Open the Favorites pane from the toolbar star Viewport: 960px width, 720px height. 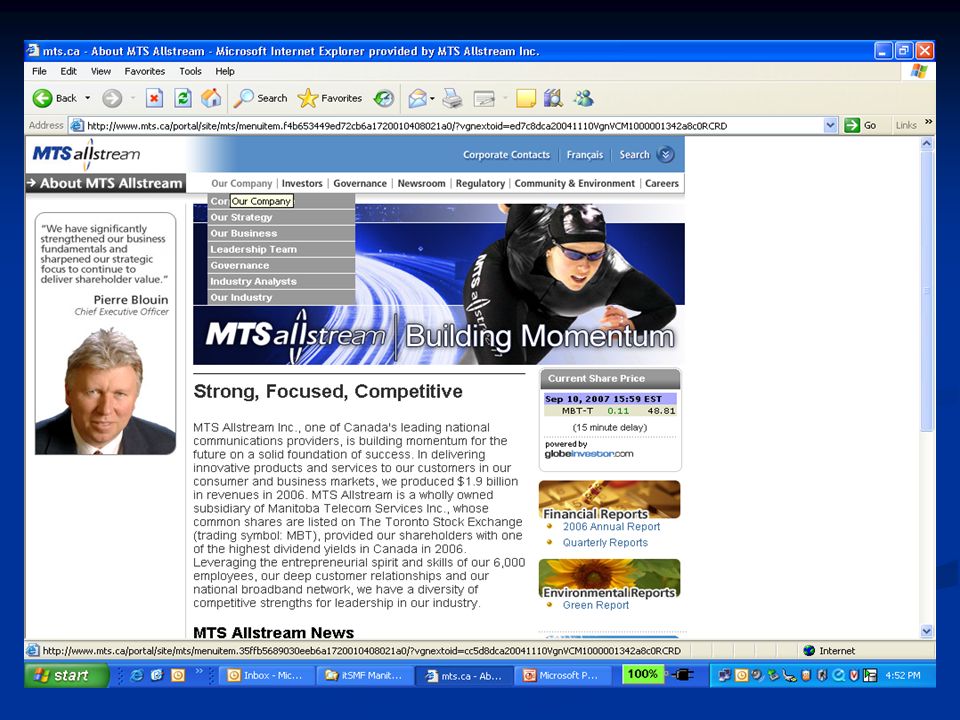[x=329, y=98]
